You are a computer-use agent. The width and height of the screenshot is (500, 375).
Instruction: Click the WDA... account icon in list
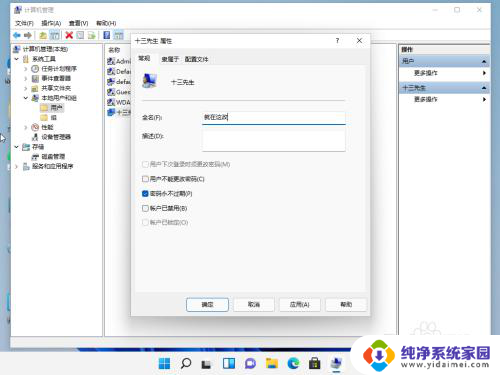(x=111, y=102)
